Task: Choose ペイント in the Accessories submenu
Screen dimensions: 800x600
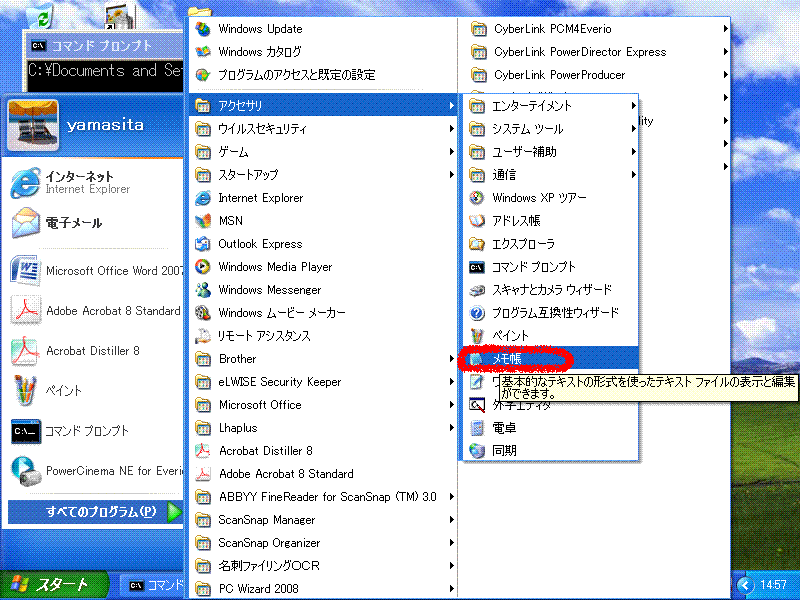Action: pyautogui.click(x=550, y=336)
